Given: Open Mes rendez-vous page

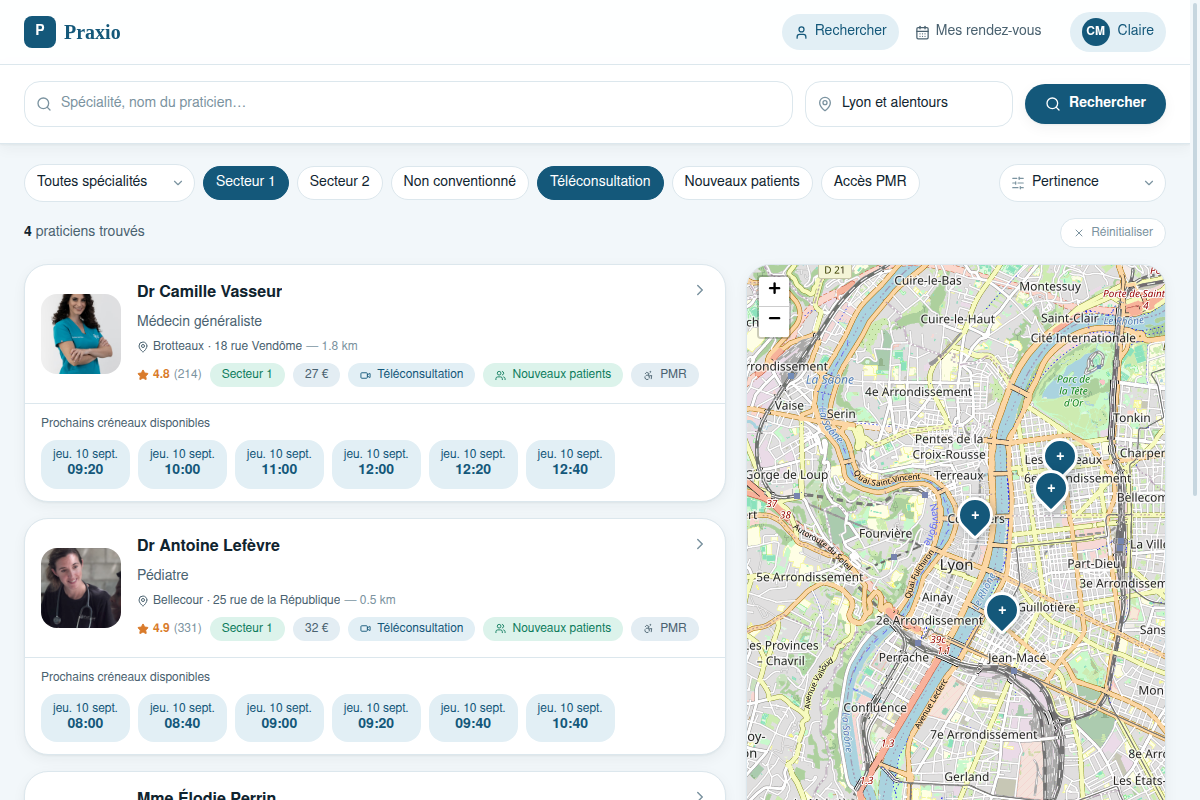Looking at the screenshot, I should [978, 31].
